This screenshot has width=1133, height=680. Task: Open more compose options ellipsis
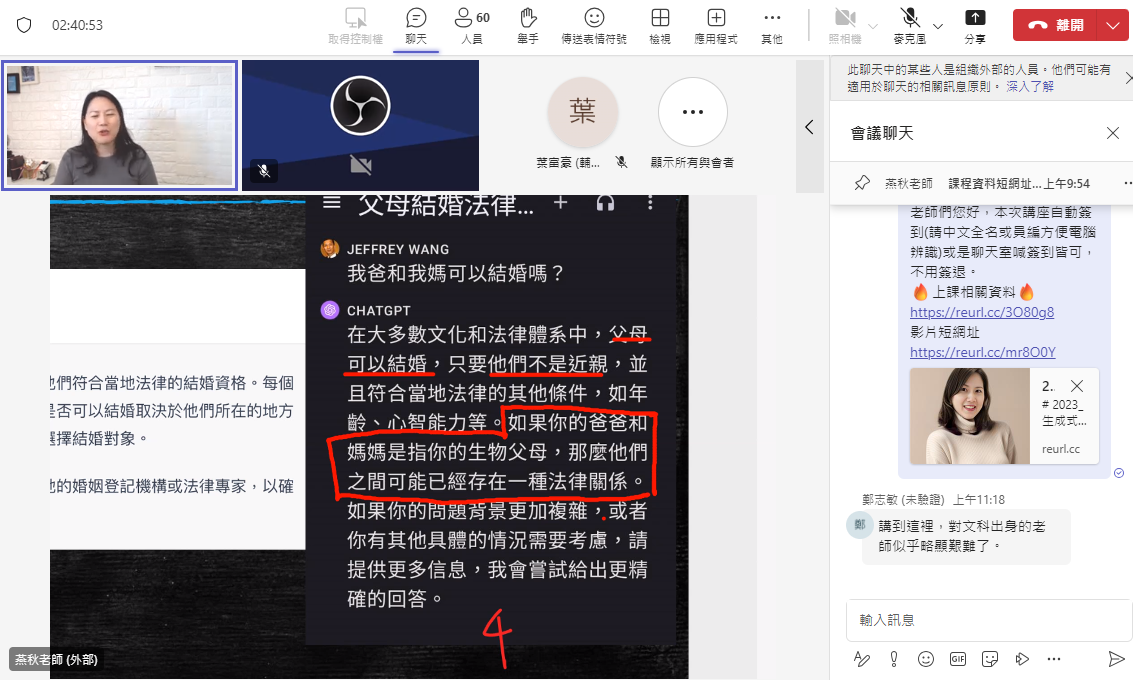[1054, 659]
